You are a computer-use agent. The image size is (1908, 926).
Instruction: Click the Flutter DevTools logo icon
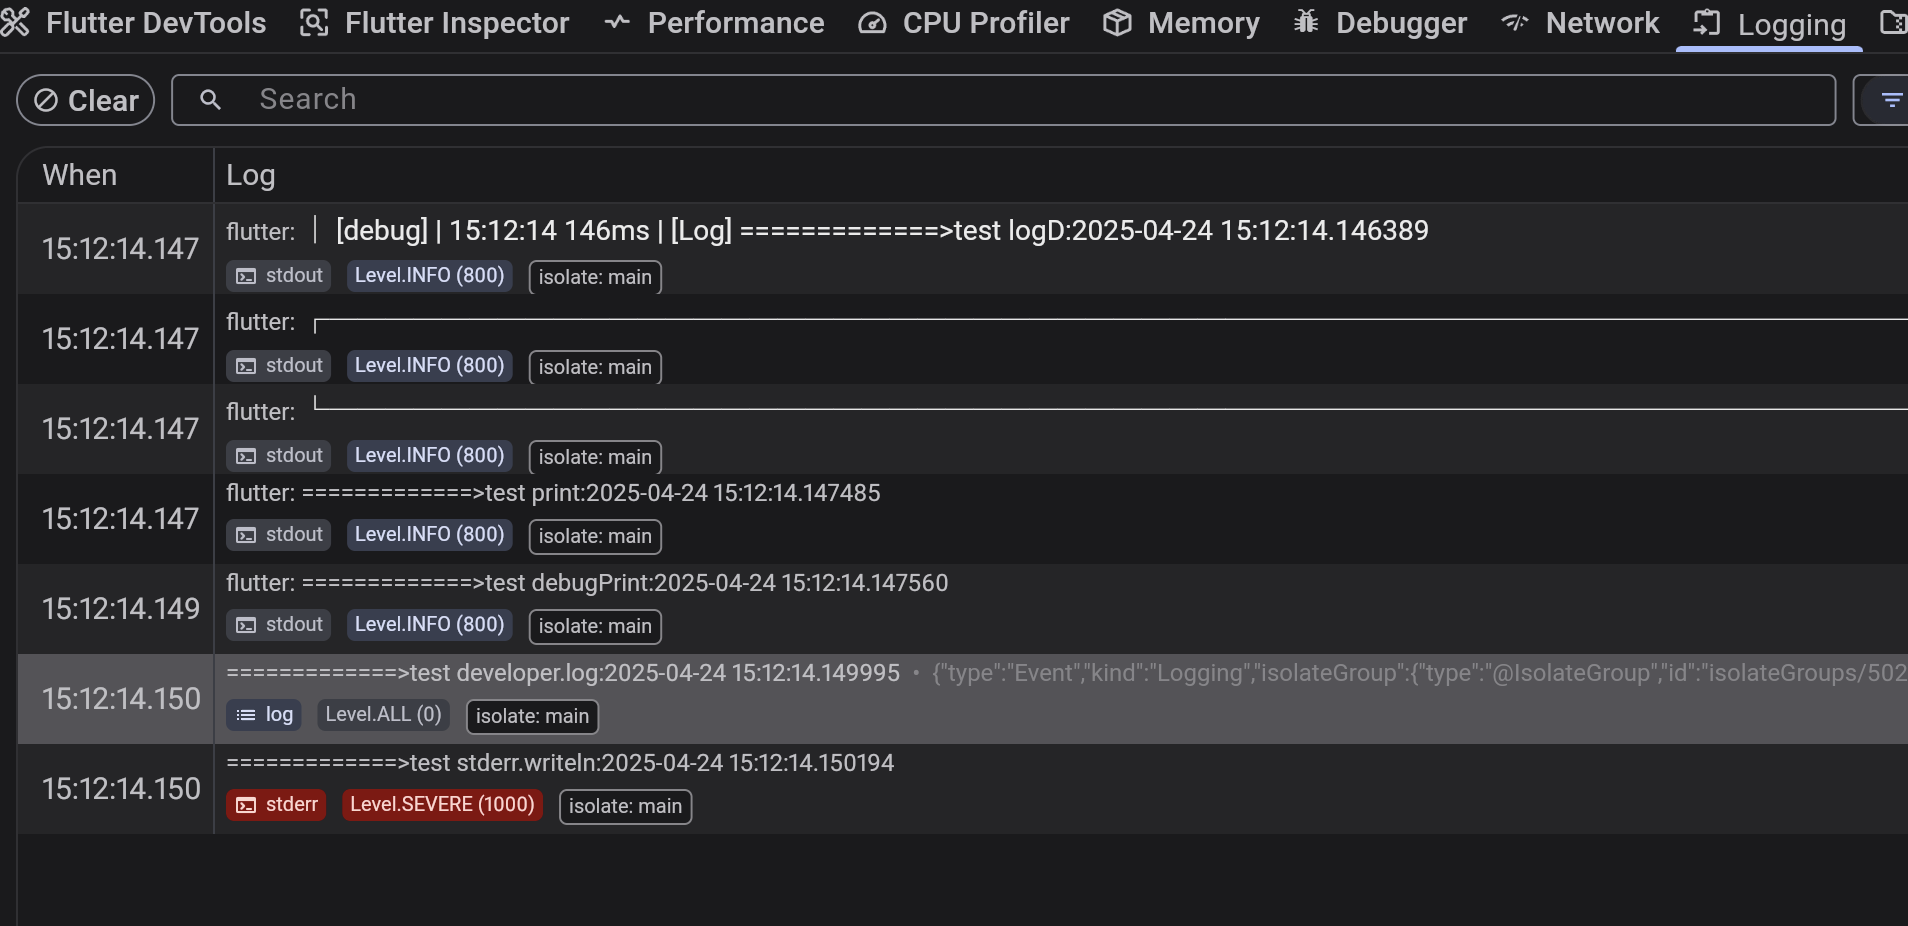(x=15, y=22)
